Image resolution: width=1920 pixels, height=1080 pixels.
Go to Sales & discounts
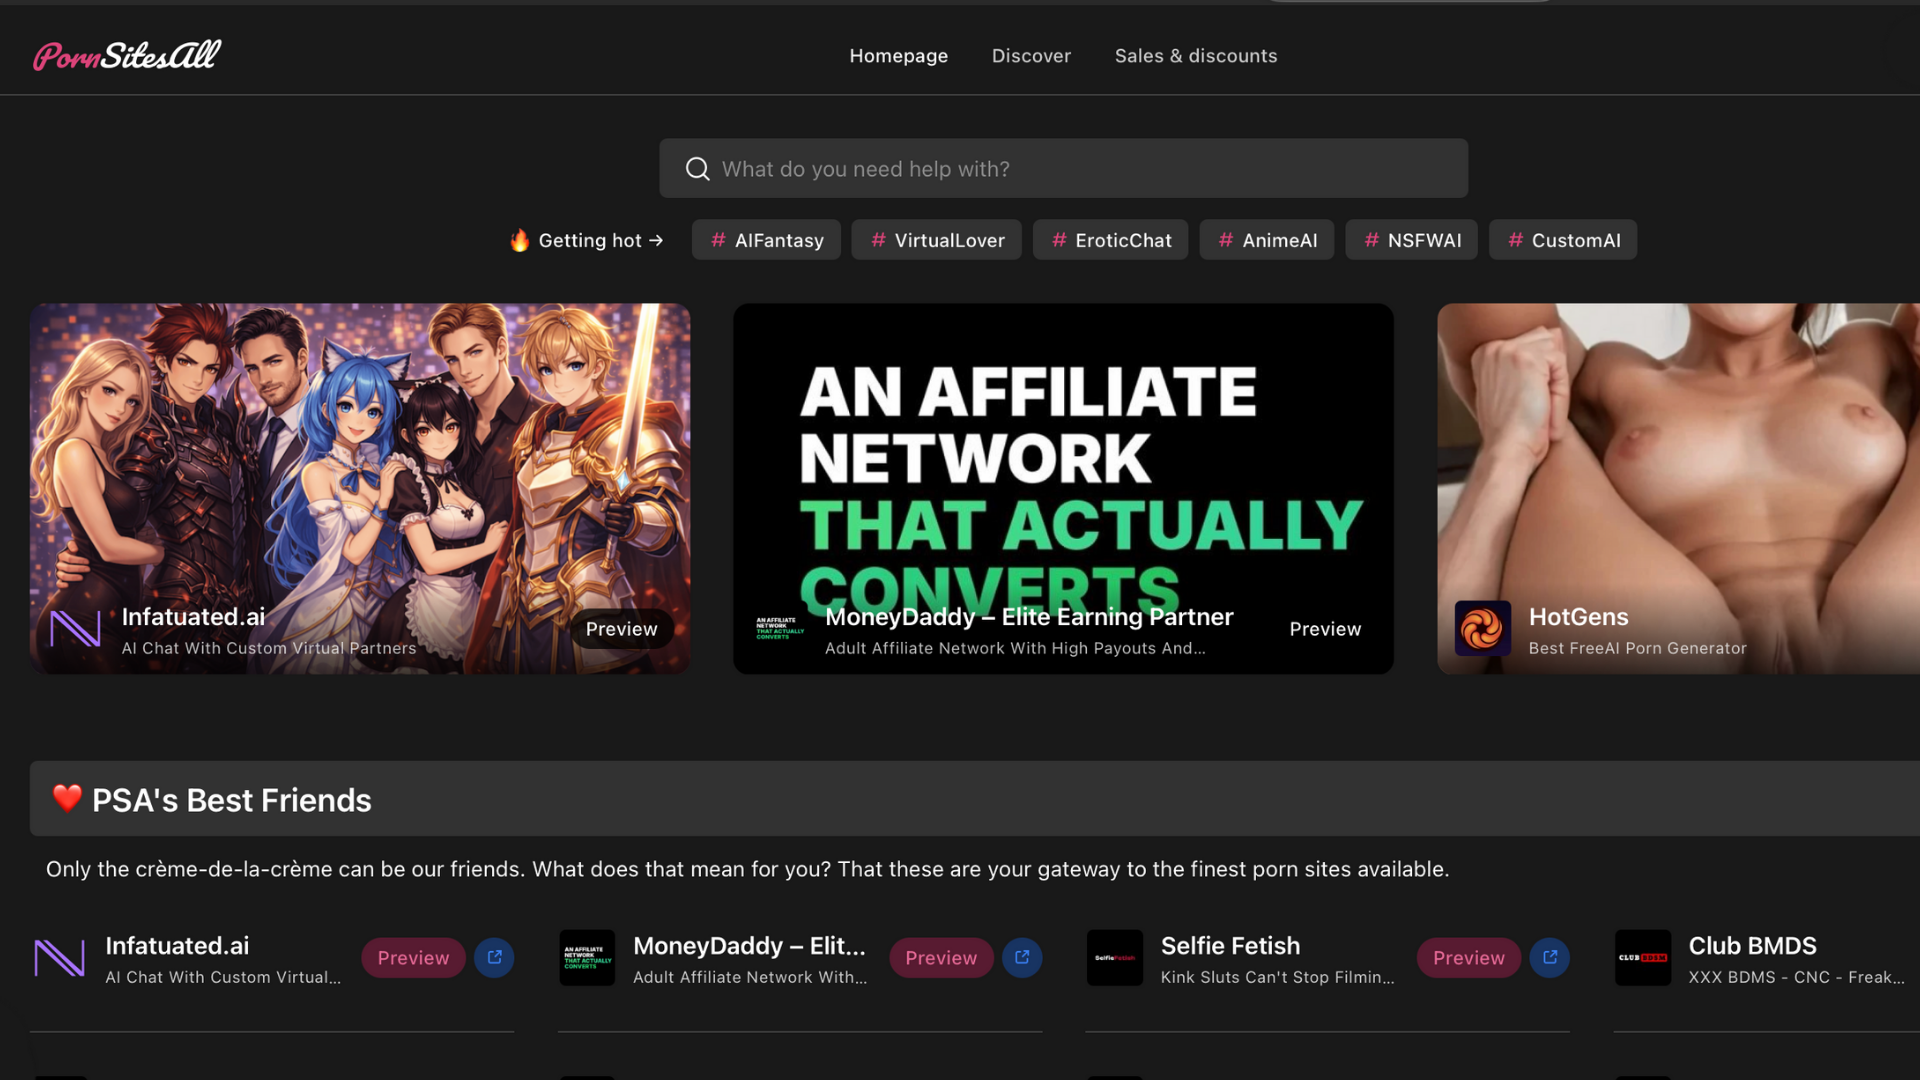point(1196,56)
